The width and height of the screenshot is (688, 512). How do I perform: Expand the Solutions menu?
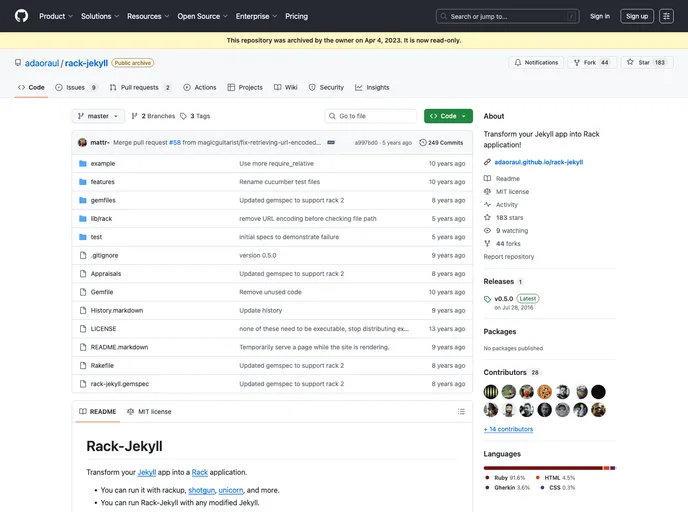point(100,16)
